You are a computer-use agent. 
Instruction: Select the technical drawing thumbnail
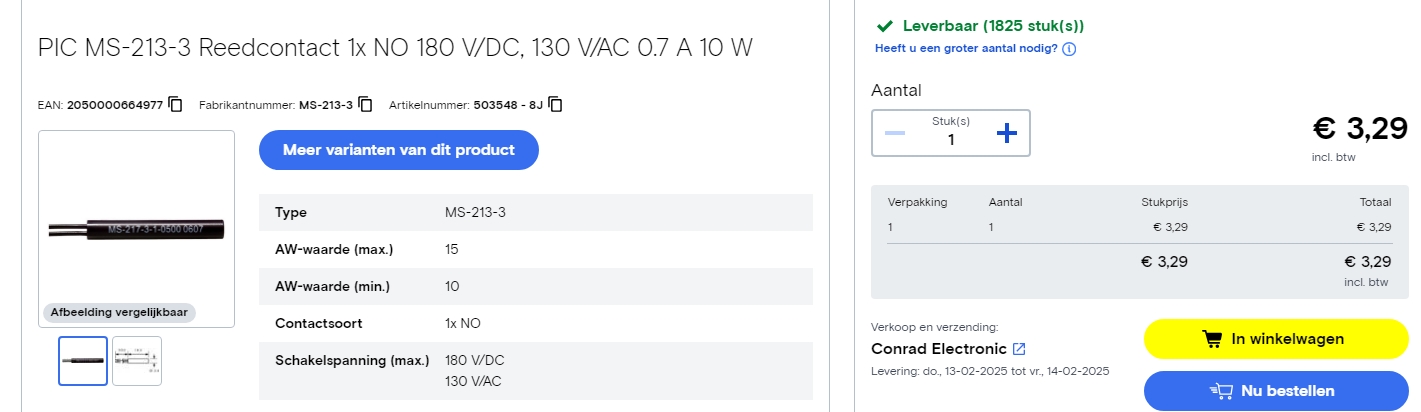tap(137, 361)
